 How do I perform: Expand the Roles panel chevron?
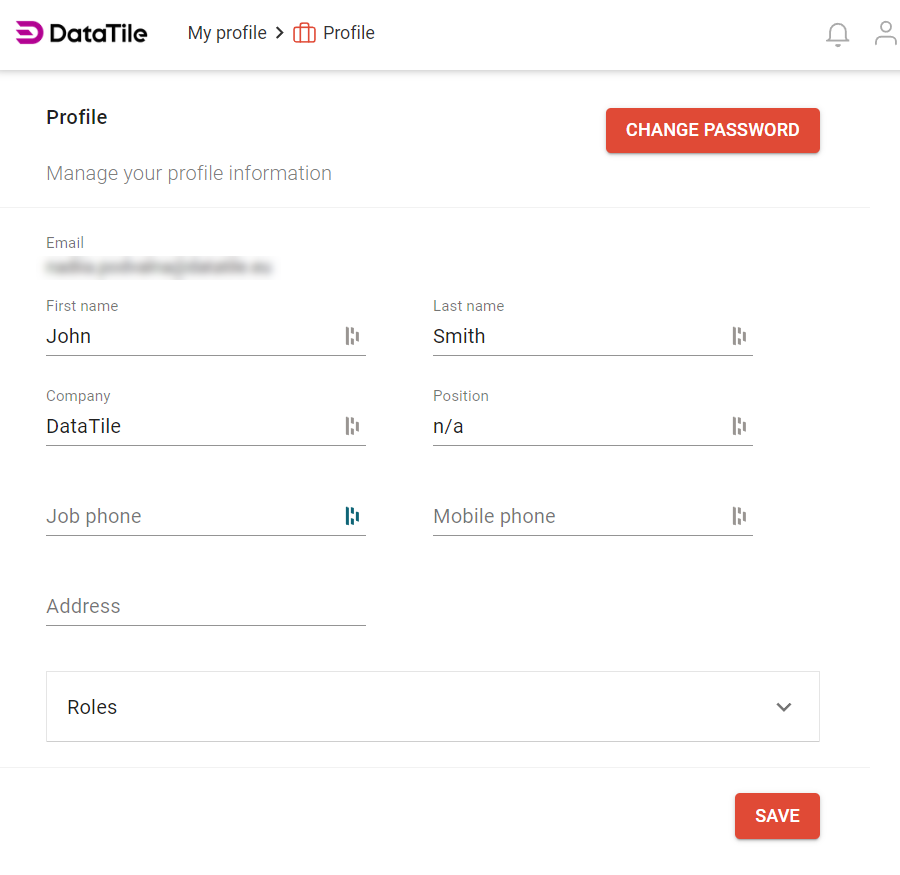point(784,707)
